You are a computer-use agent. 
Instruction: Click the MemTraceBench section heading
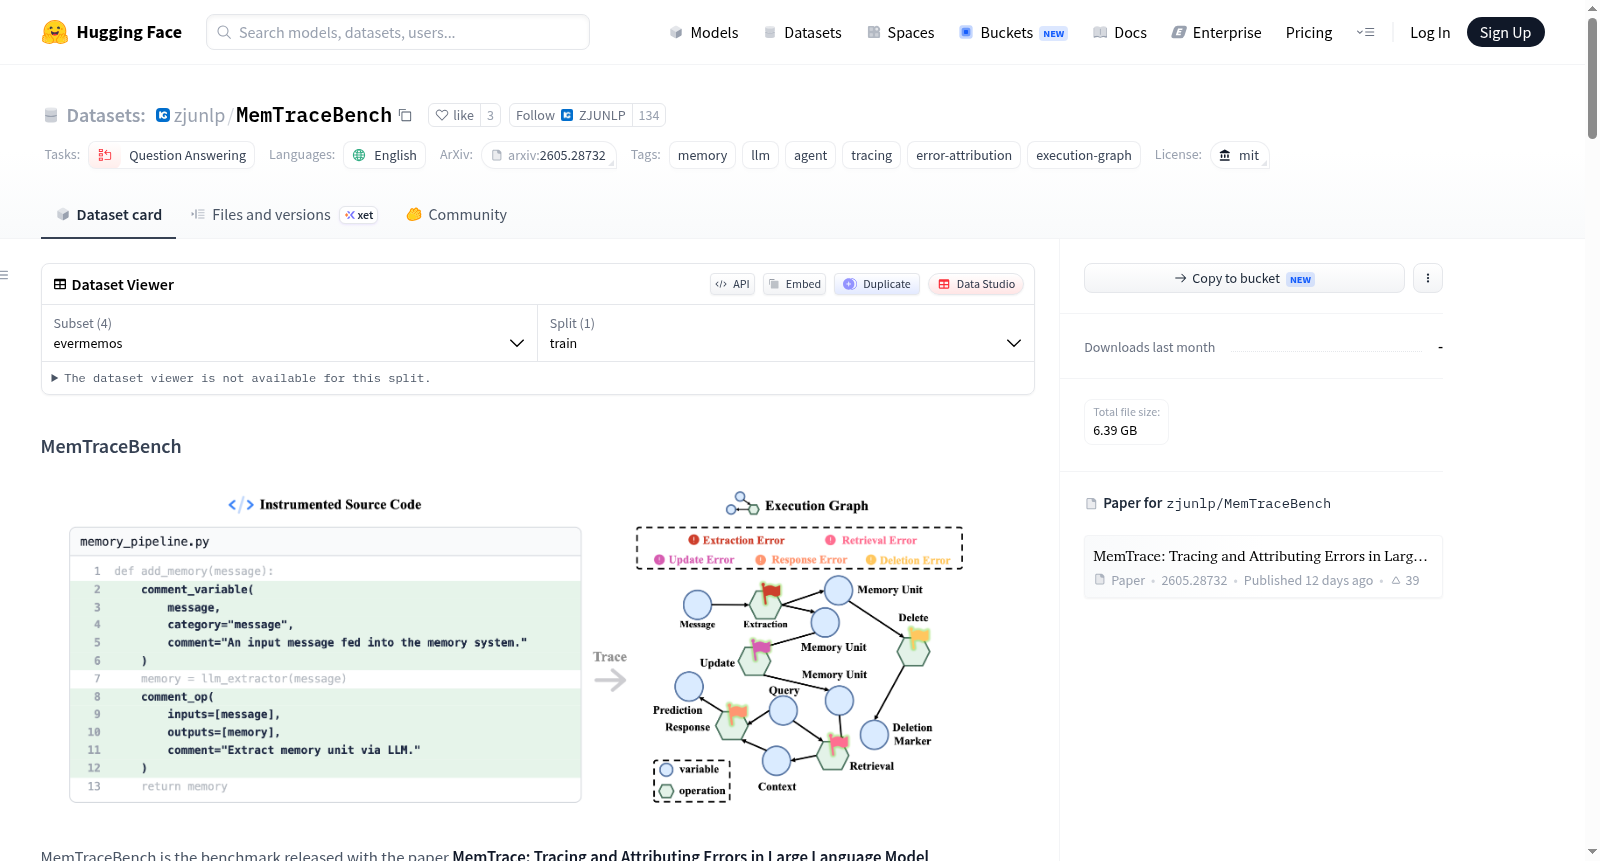pyautogui.click(x=111, y=446)
